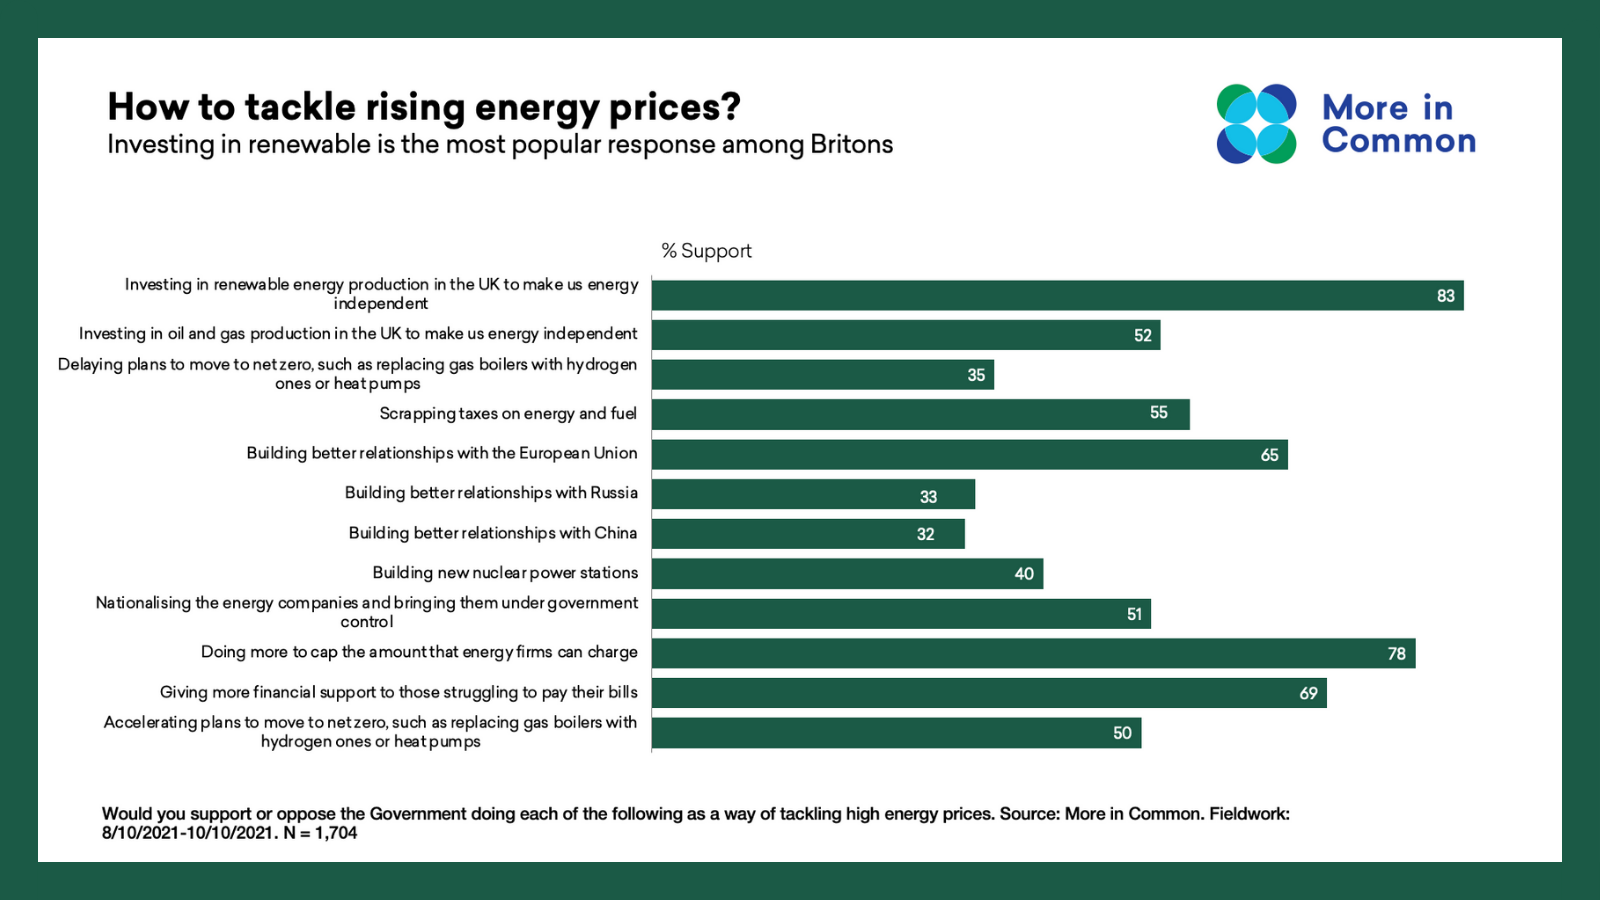
Task: Select the scrapping taxes bar showing 55
Action: tap(920, 414)
